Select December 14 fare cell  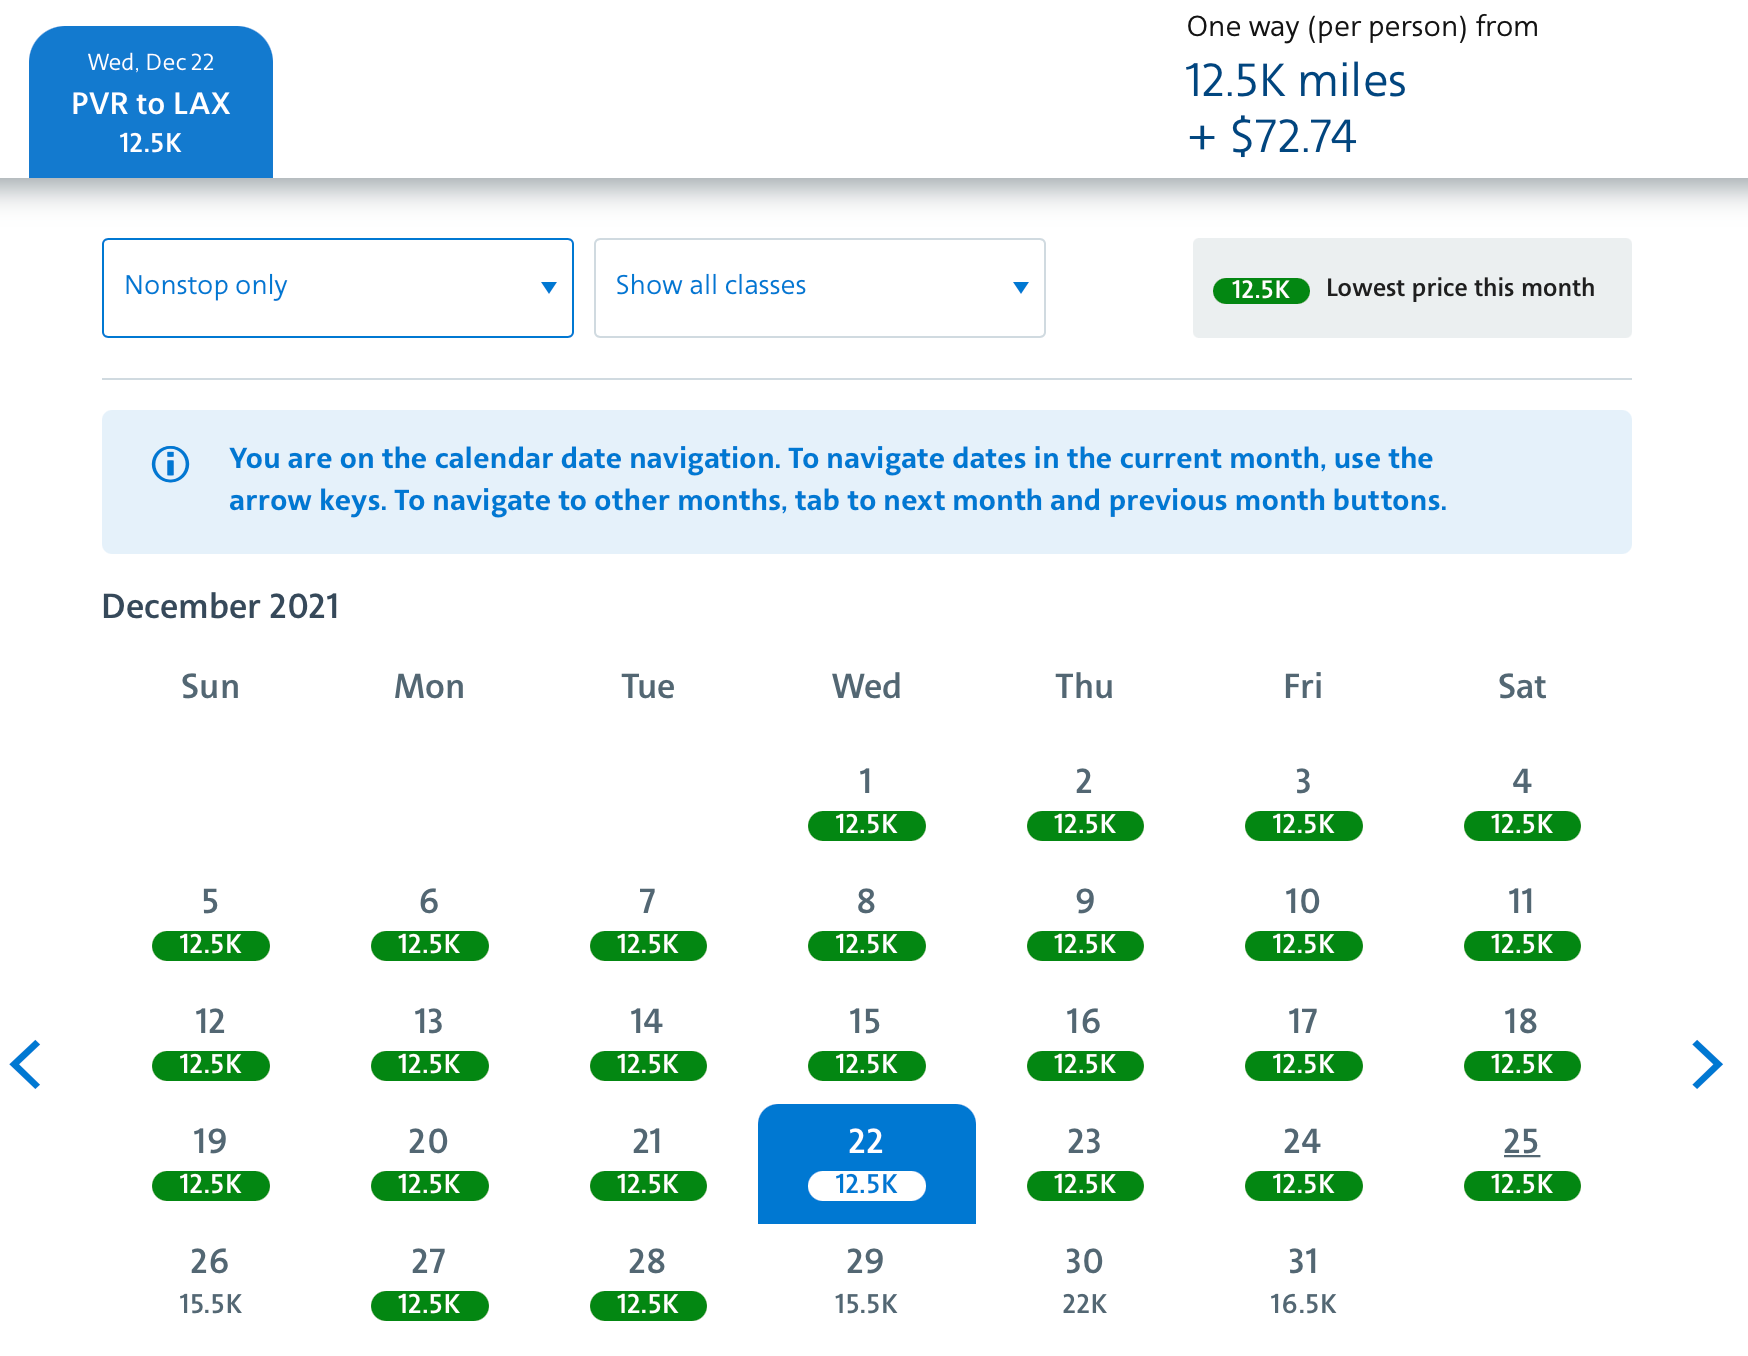point(647,1042)
